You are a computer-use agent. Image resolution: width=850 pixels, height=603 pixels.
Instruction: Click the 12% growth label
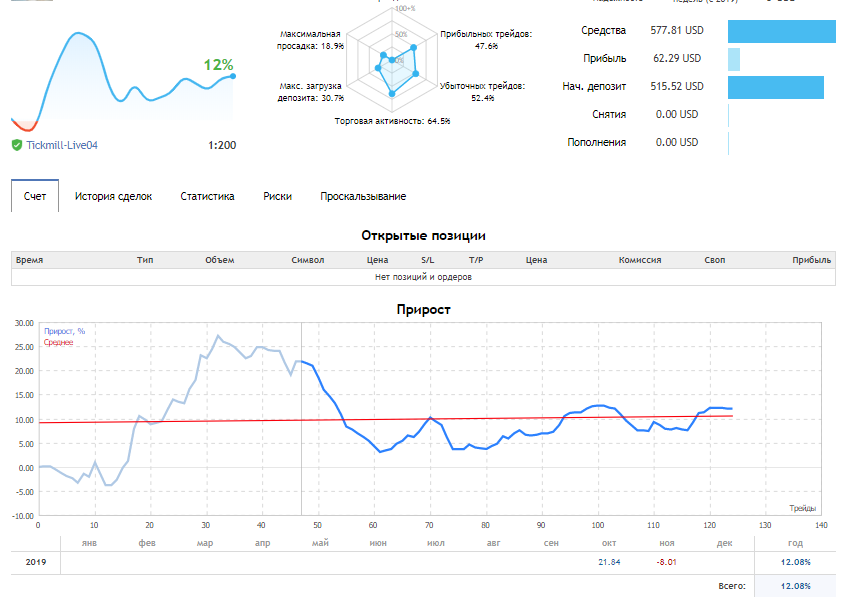[x=218, y=65]
